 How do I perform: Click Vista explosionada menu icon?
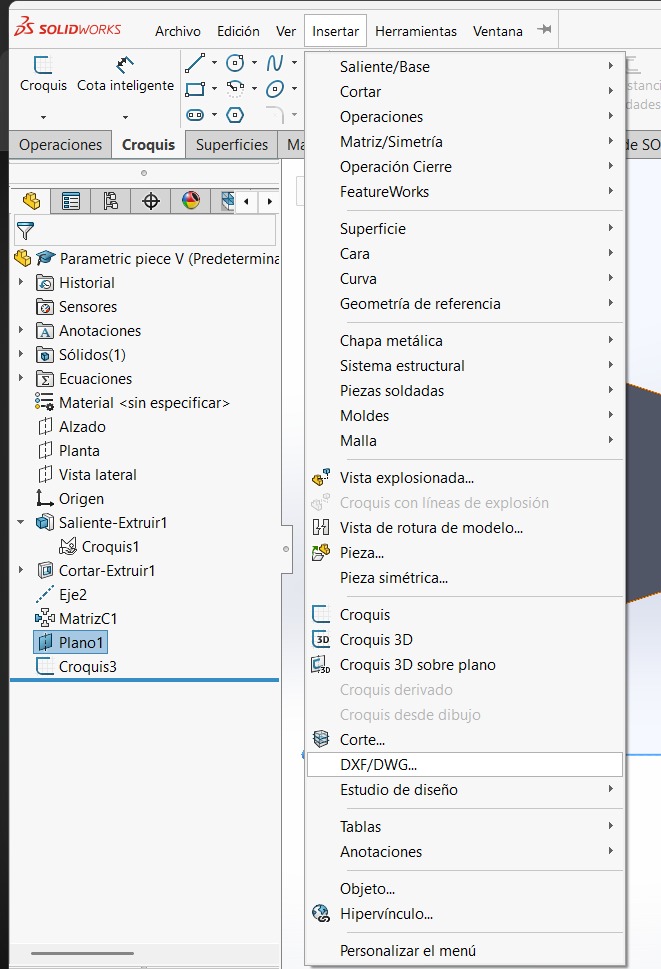[321, 478]
